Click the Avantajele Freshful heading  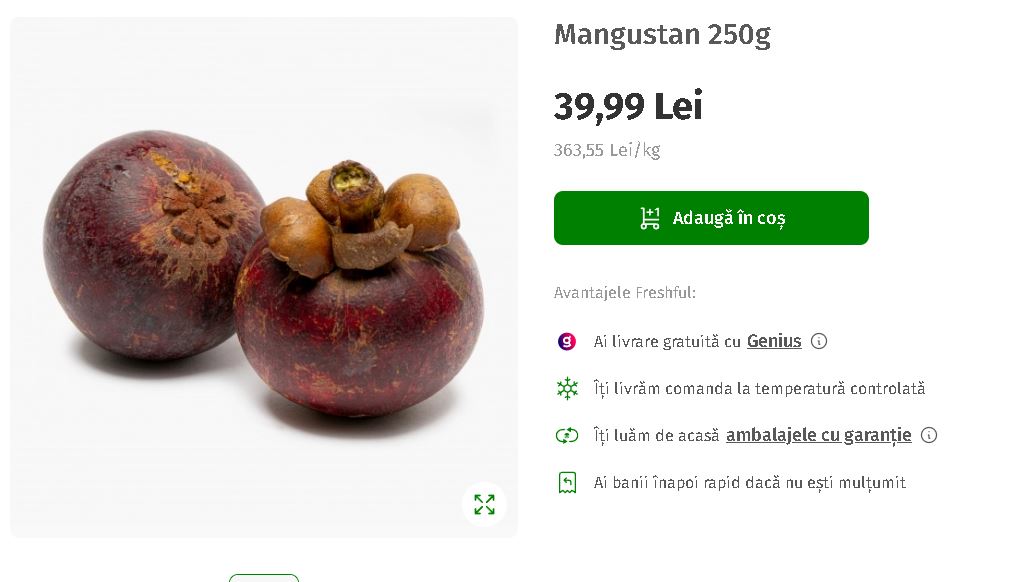(625, 293)
